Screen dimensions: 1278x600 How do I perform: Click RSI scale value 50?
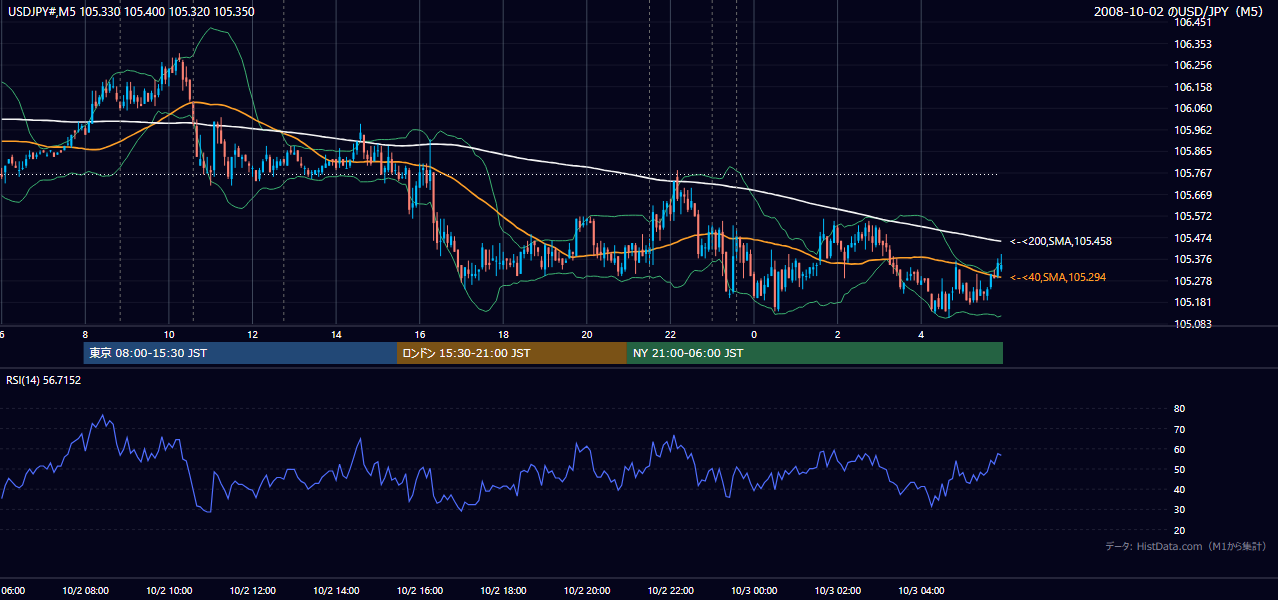pos(1179,469)
